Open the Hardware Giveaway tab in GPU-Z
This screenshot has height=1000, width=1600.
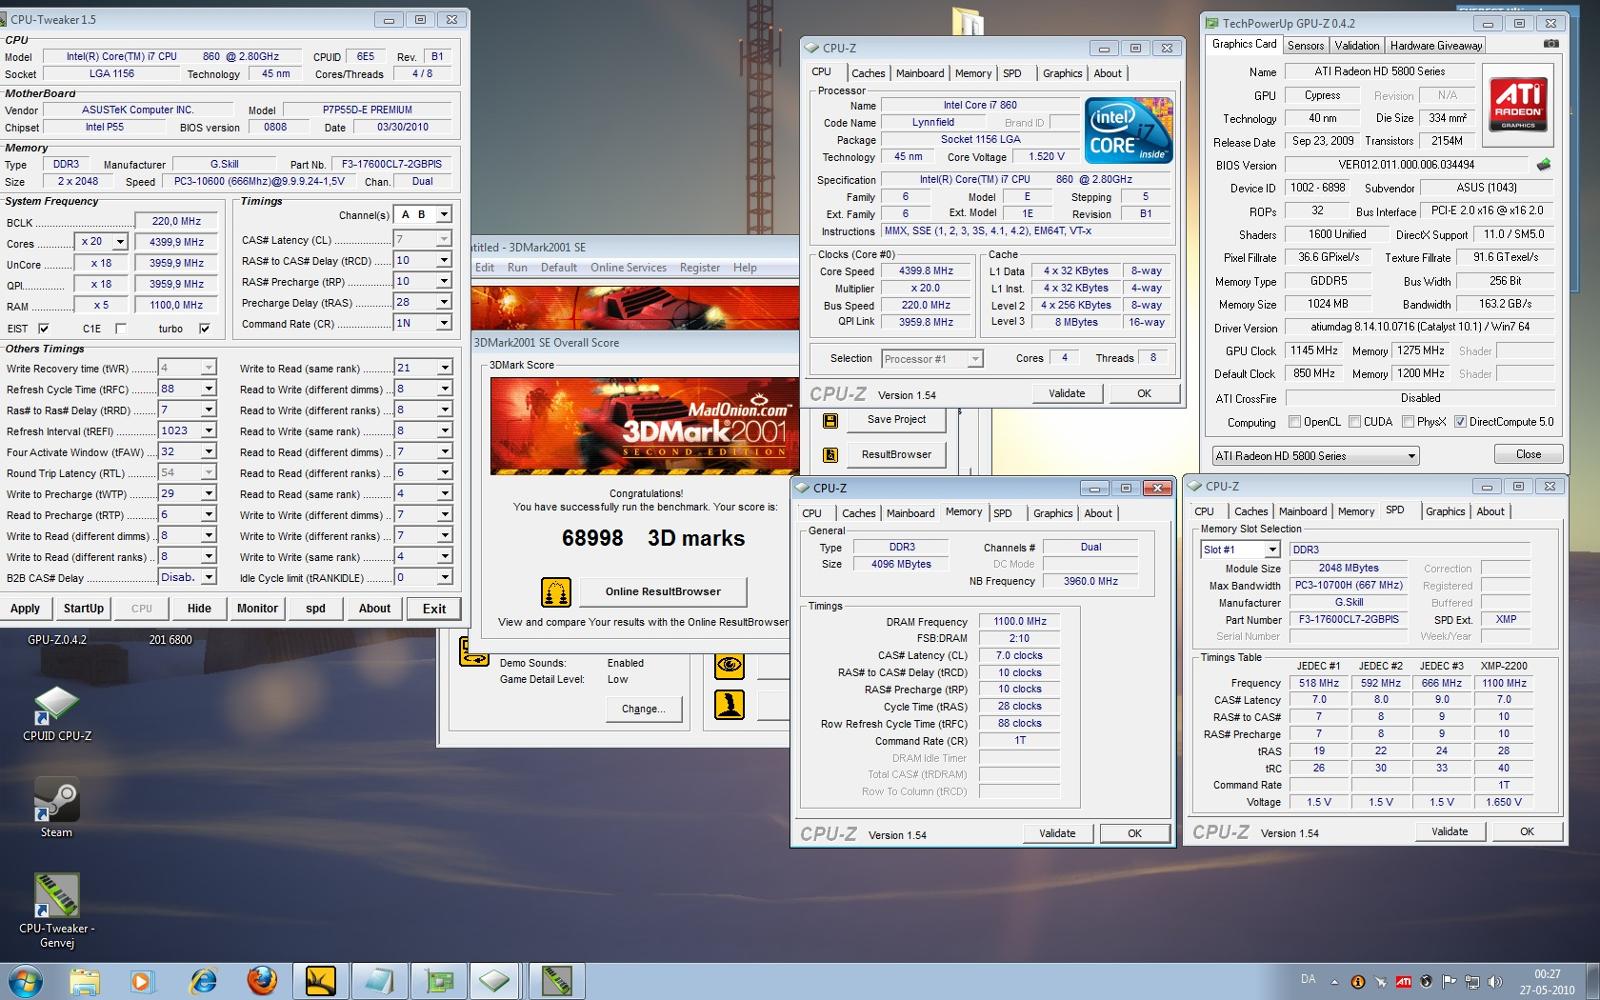[x=1436, y=45]
